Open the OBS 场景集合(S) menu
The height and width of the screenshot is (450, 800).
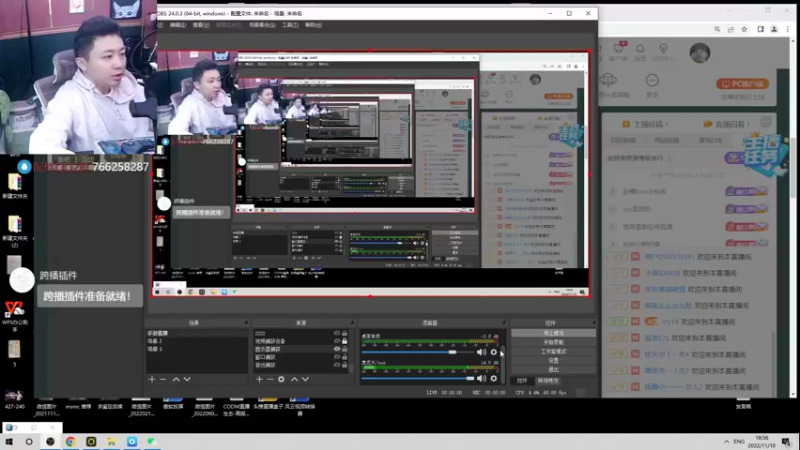pos(262,25)
